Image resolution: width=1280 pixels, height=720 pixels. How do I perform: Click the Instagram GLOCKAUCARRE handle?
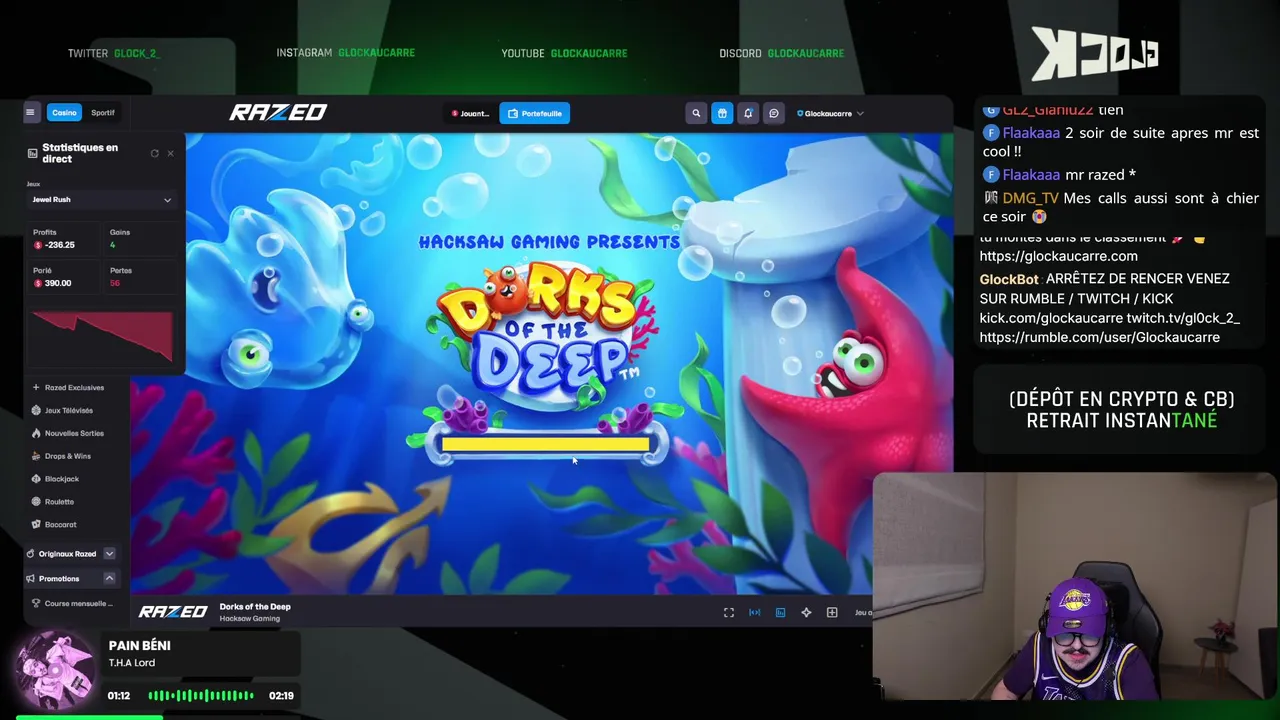point(376,53)
